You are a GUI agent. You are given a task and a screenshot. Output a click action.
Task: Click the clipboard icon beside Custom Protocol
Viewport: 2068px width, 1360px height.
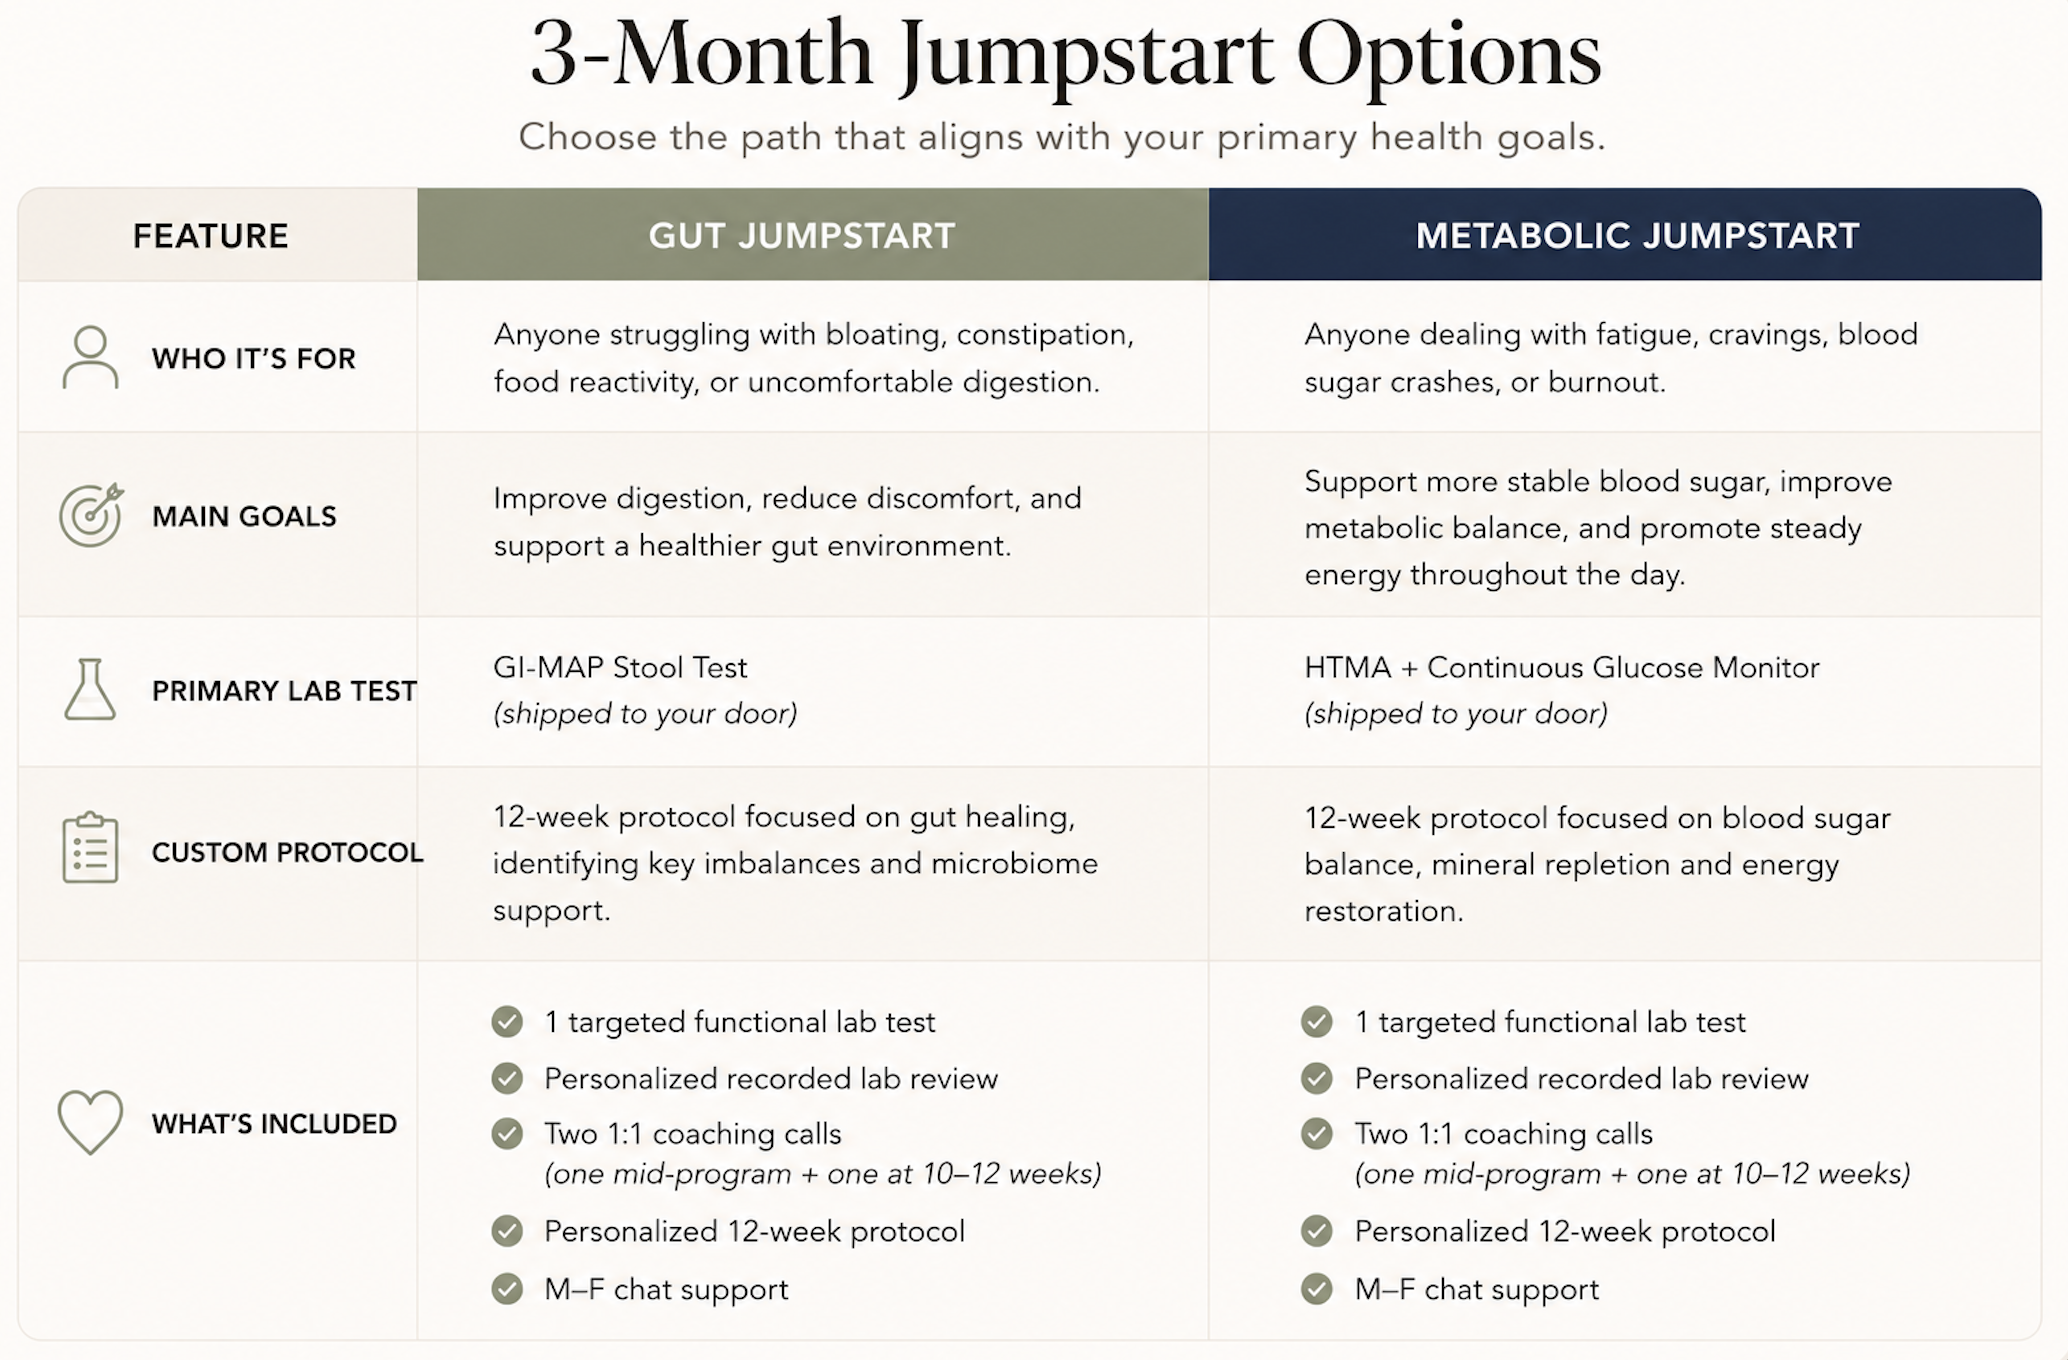tap(90, 848)
